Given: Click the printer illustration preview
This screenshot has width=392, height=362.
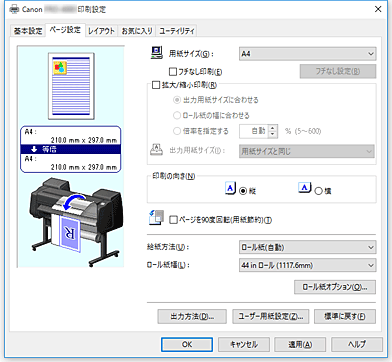Looking at the screenshot, I should [x=75, y=221].
